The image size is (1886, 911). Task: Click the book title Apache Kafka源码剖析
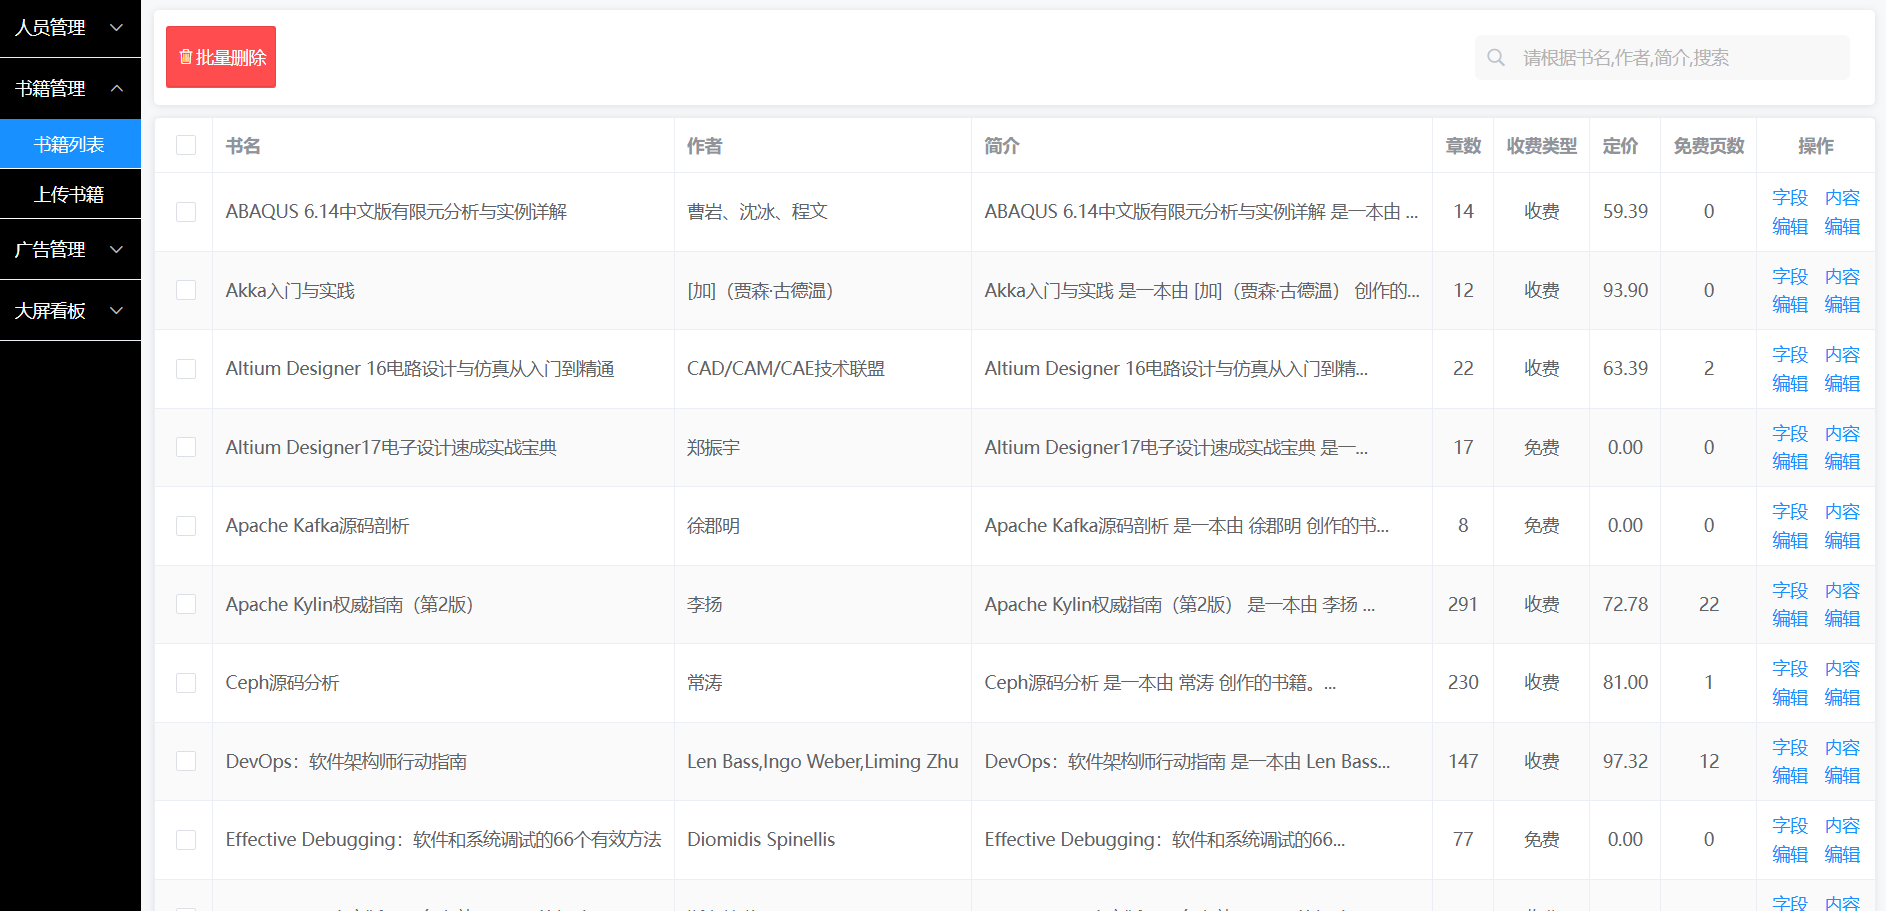click(x=317, y=526)
